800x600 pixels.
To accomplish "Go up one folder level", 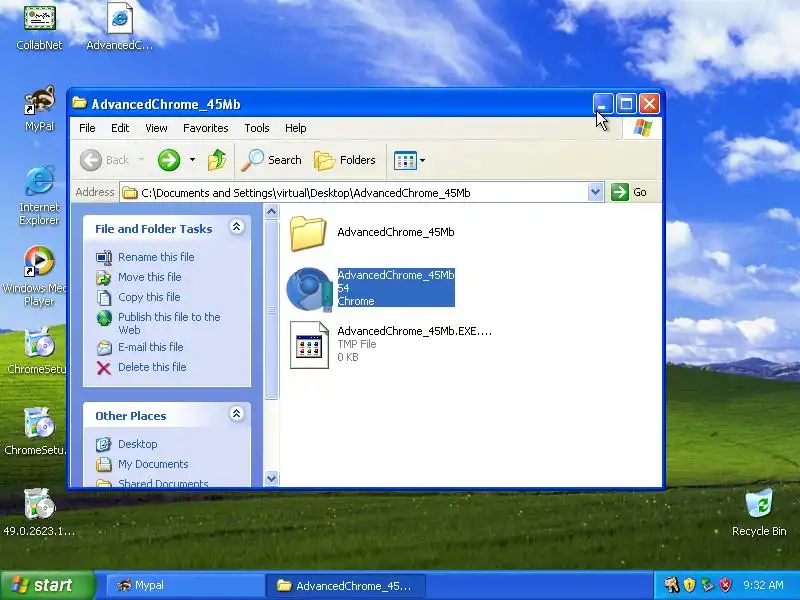I will pyautogui.click(x=217, y=160).
